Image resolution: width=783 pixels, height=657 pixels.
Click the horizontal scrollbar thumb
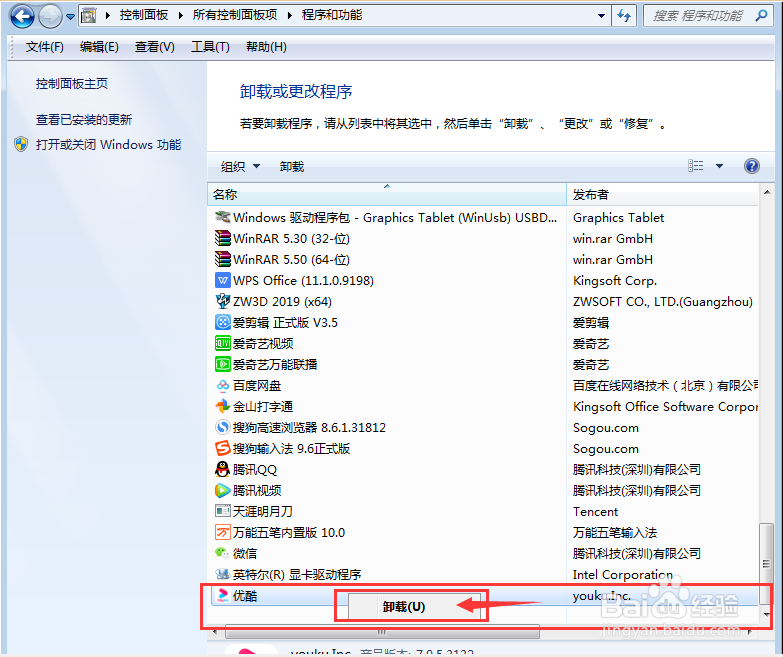tap(382, 632)
